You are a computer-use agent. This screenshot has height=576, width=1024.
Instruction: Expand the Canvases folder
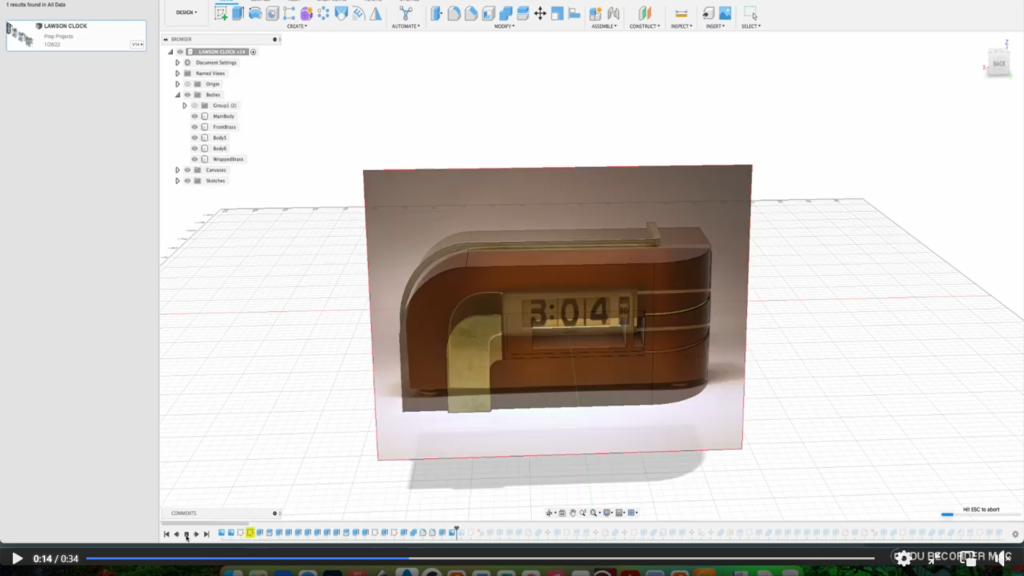pos(178,170)
